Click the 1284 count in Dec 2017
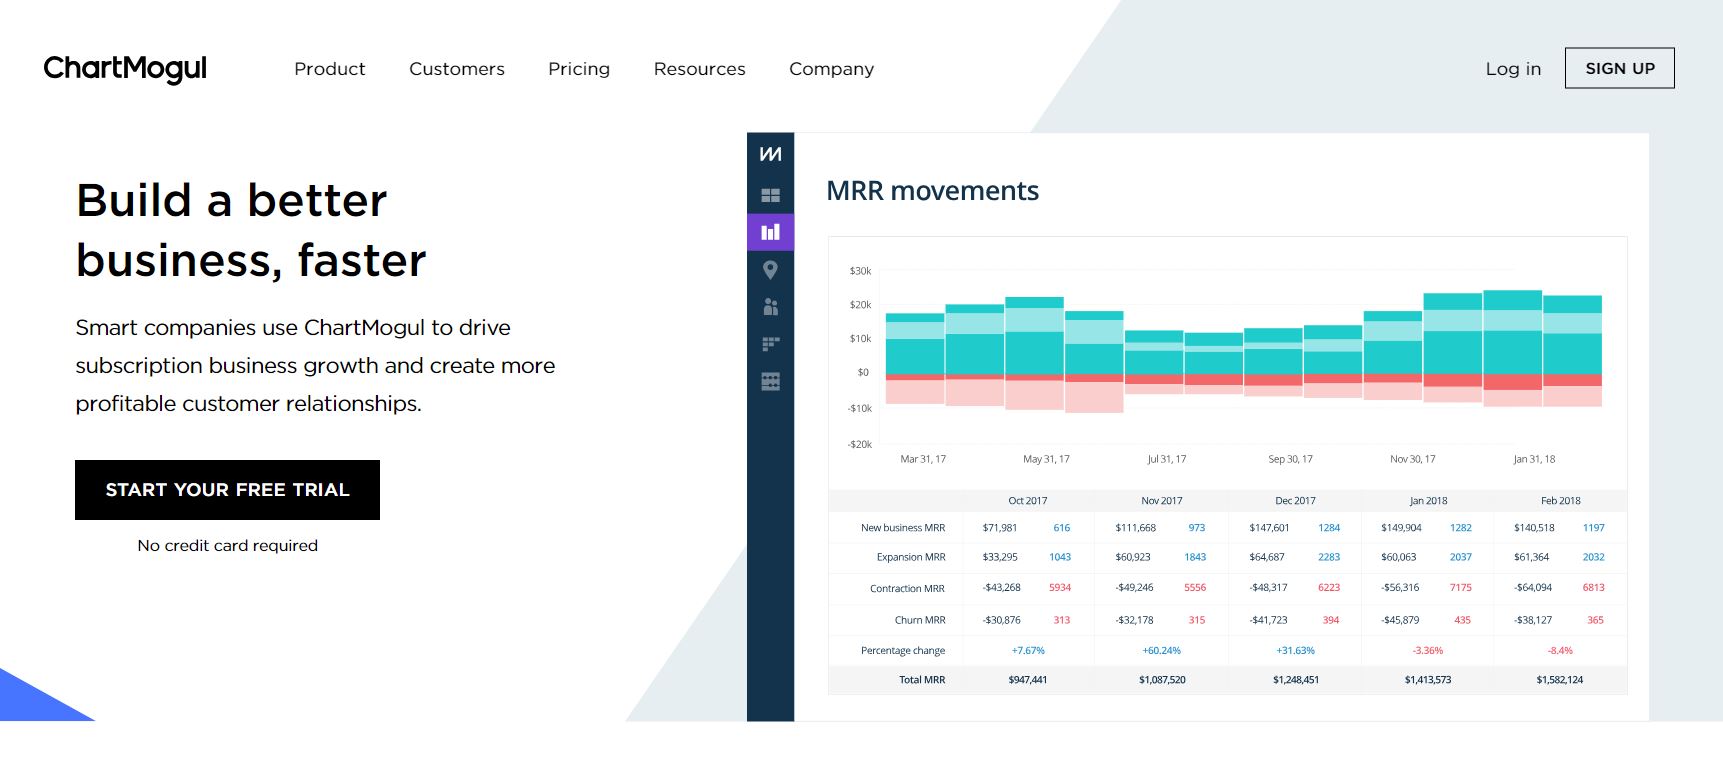Screen dimensions: 1723x773 point(1329,528)
